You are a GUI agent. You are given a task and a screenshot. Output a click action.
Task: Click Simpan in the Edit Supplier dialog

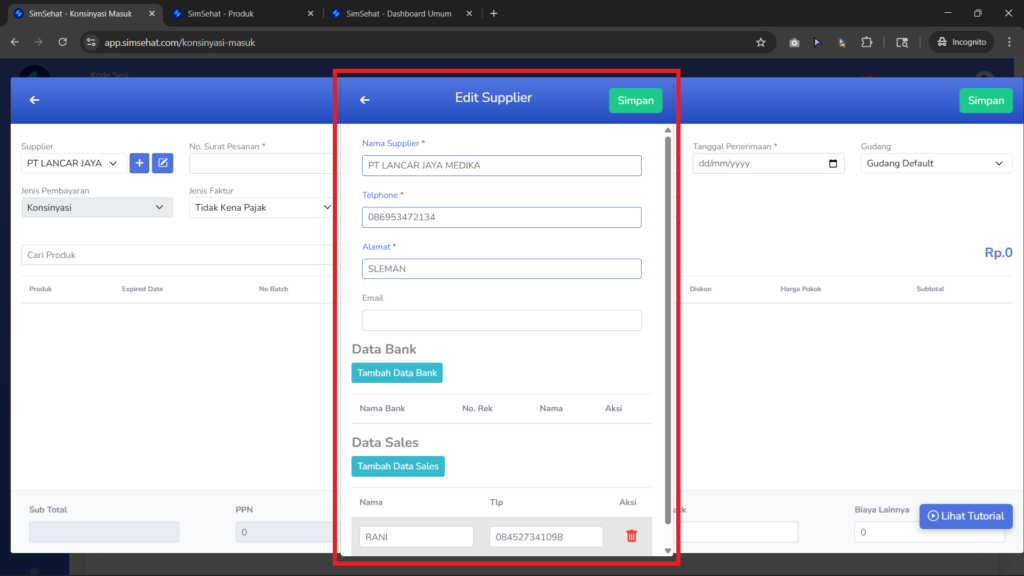[635, 101]
